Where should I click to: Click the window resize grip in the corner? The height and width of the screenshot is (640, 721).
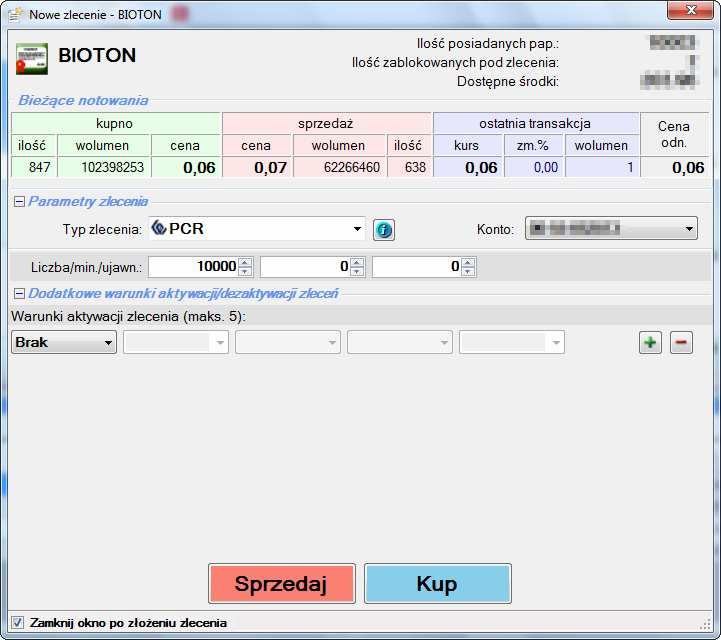point(705,624)
